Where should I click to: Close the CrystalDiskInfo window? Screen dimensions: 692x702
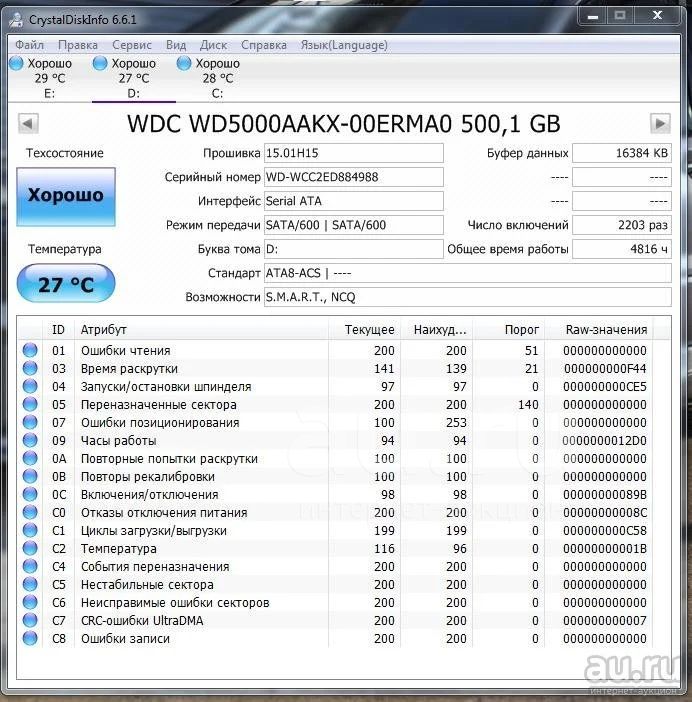pyautogui.click(x=657, y=16)
